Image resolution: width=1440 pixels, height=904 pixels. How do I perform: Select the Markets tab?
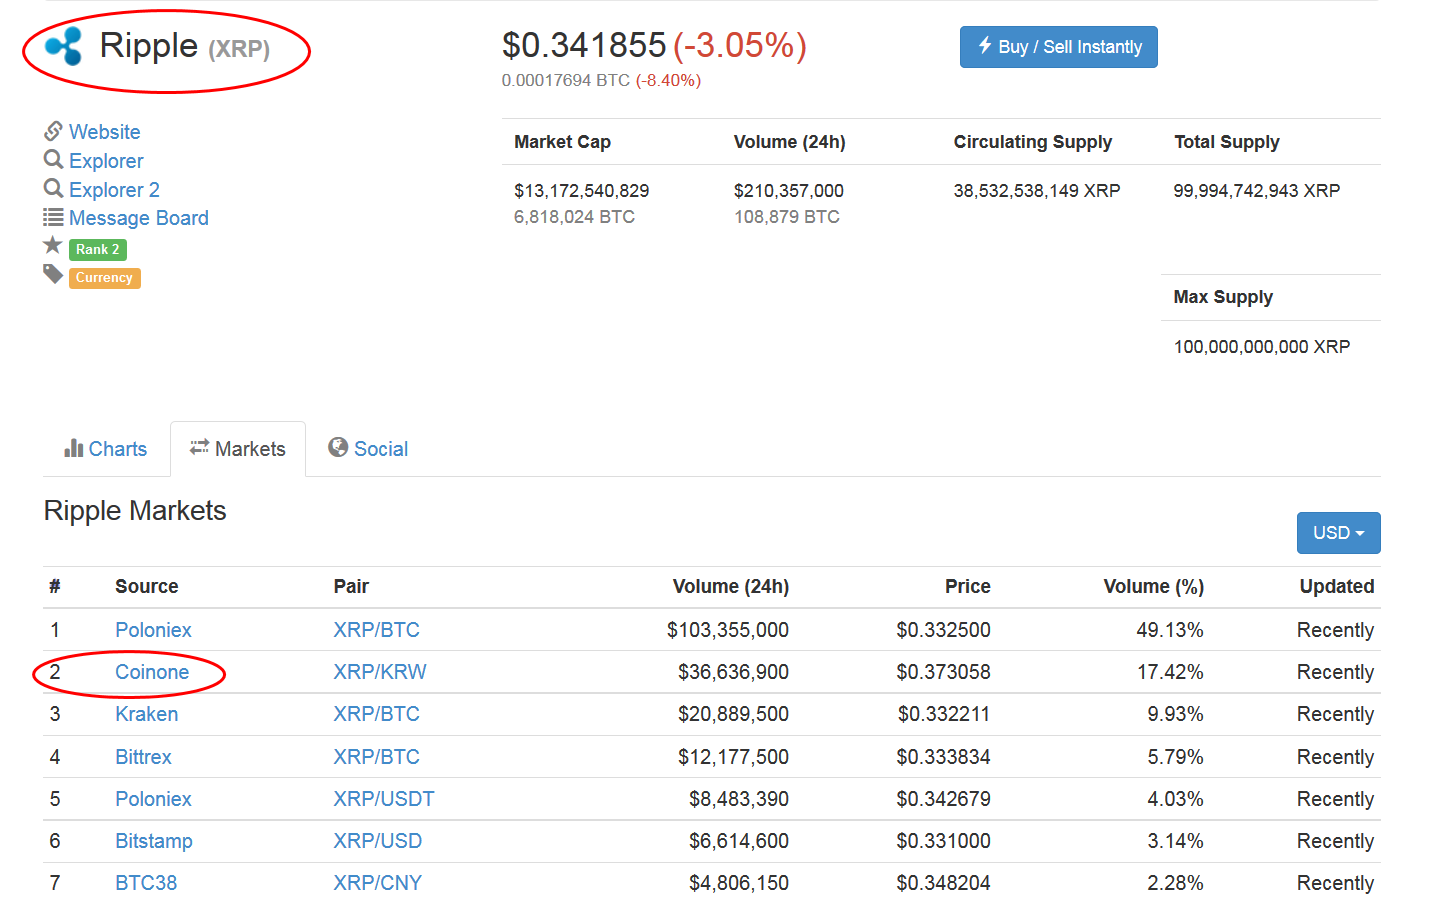coord(238,449)
